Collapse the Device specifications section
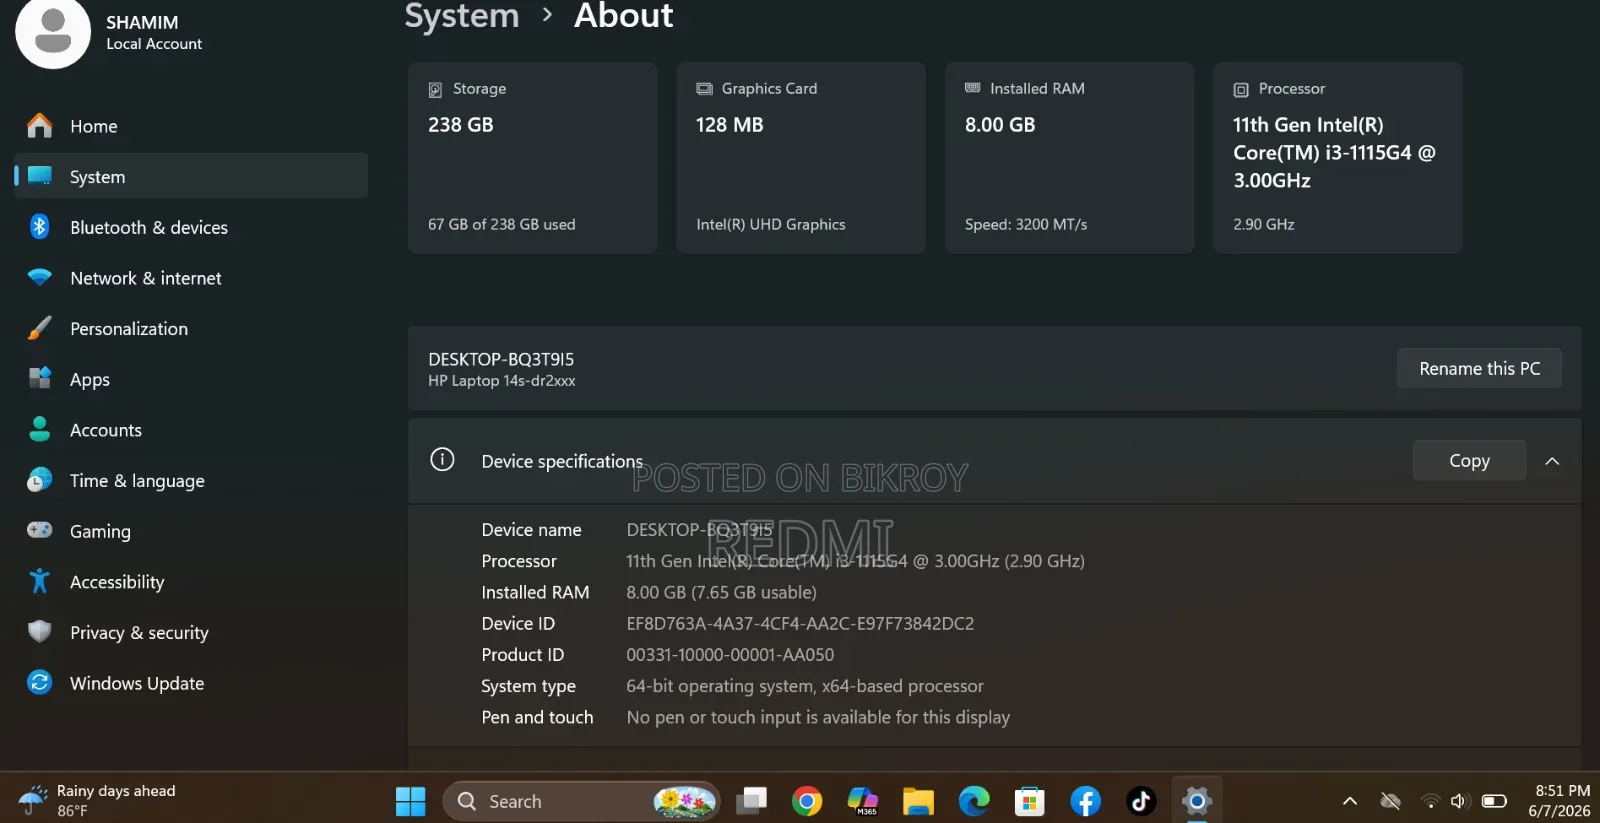 [1552, 461]
